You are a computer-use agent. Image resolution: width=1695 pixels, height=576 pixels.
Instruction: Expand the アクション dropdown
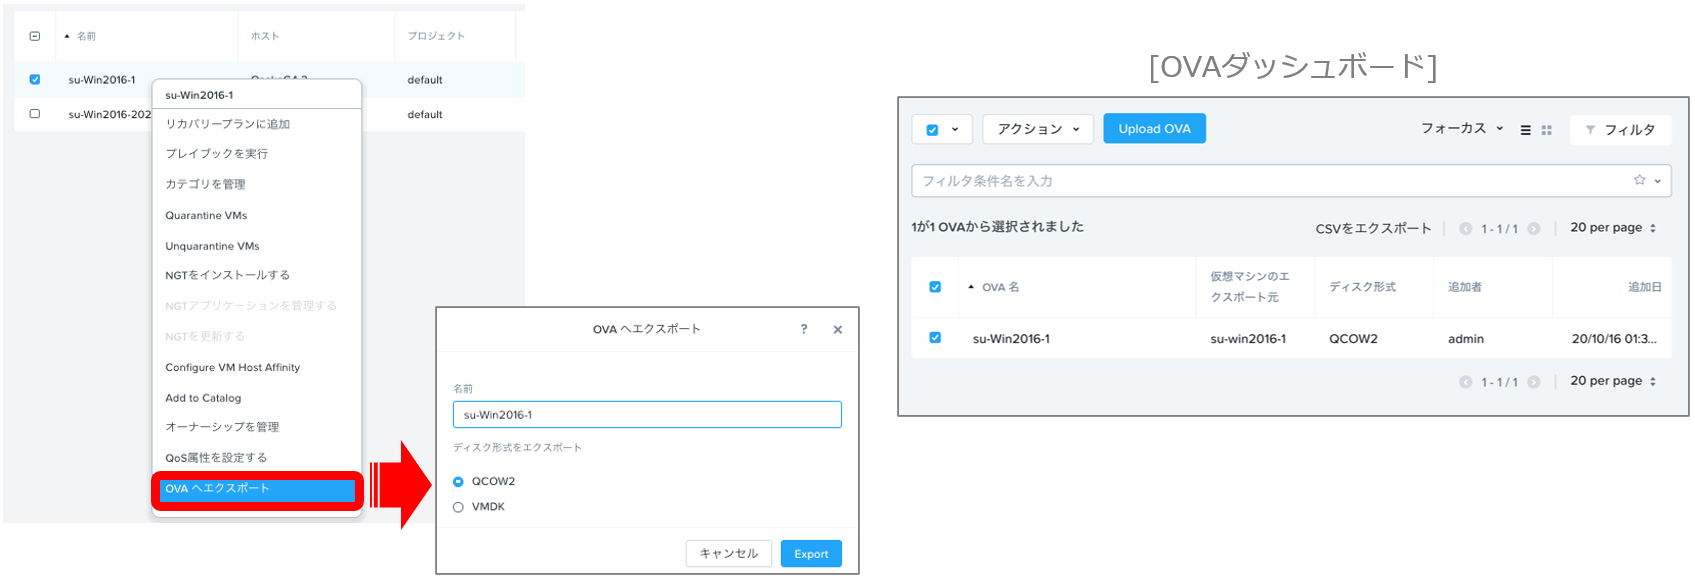(x=1037, y=129)
